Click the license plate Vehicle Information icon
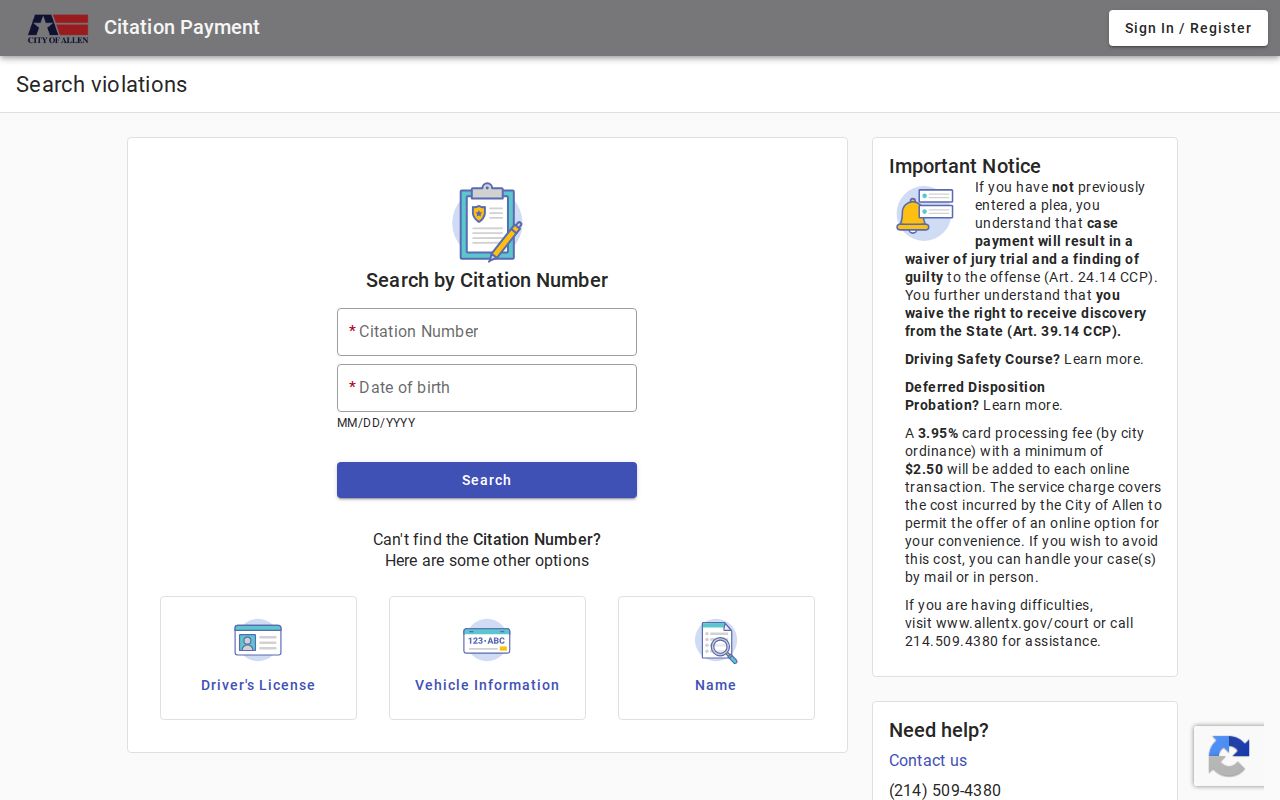1280x800 pixels. pos(487,640)
